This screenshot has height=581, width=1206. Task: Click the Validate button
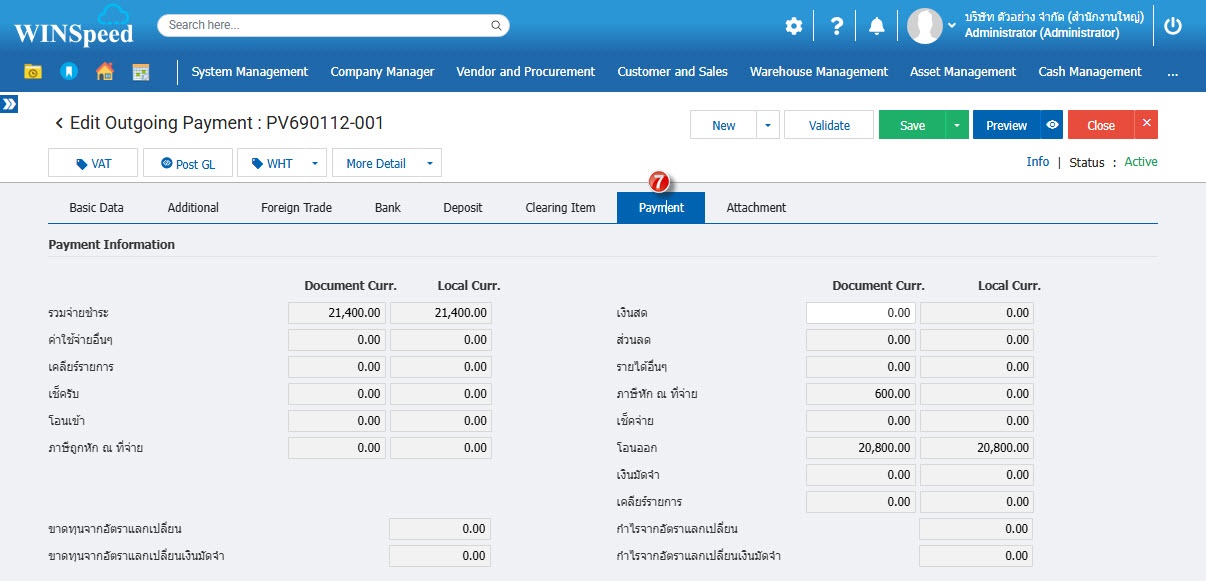tap(829, 125)
